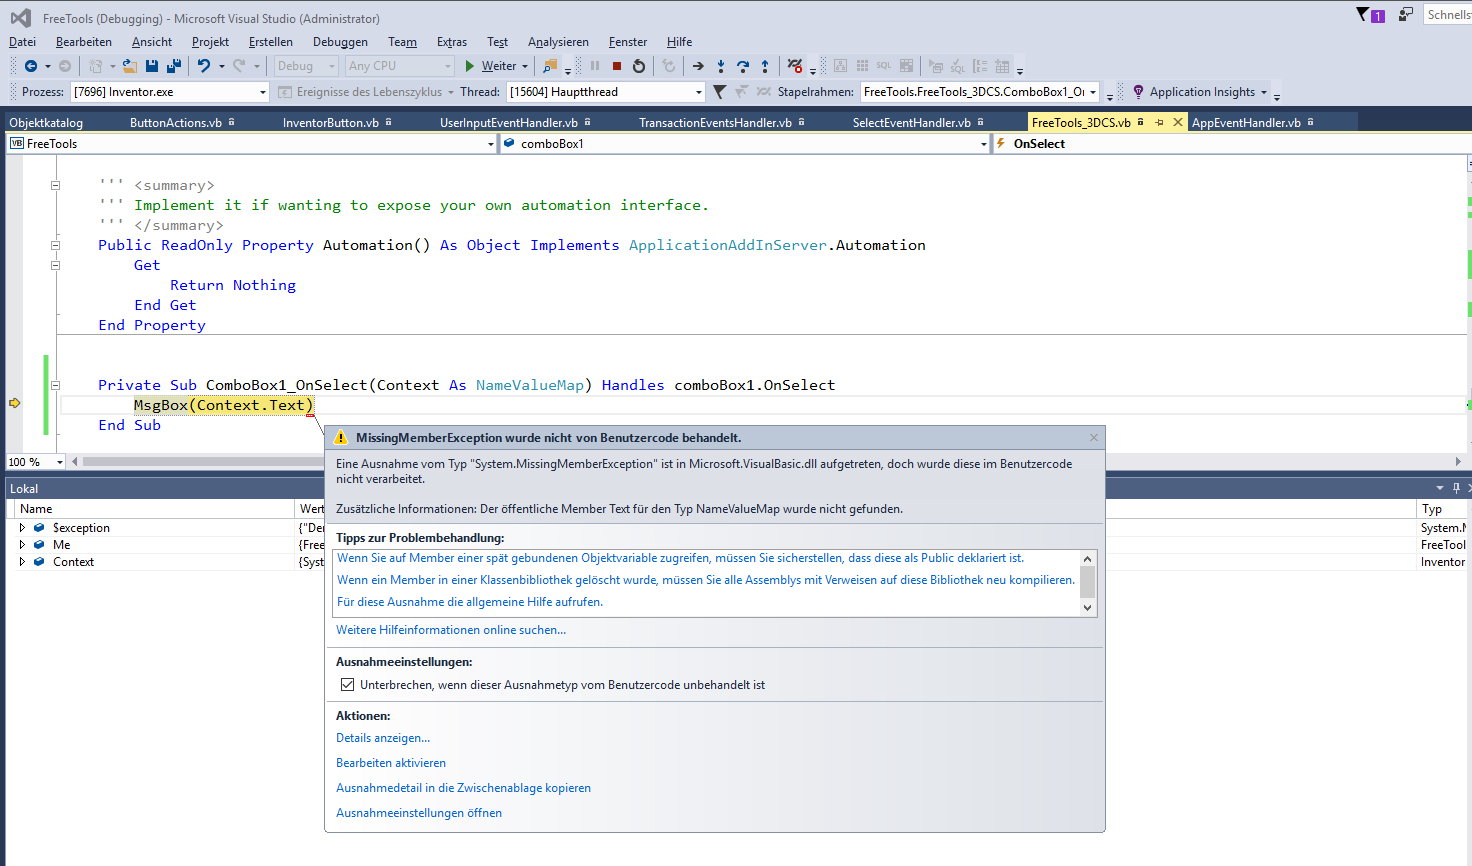Click 'Ausnahmedetail in die Zwischenablage kopieren' link

coord(463,788)
